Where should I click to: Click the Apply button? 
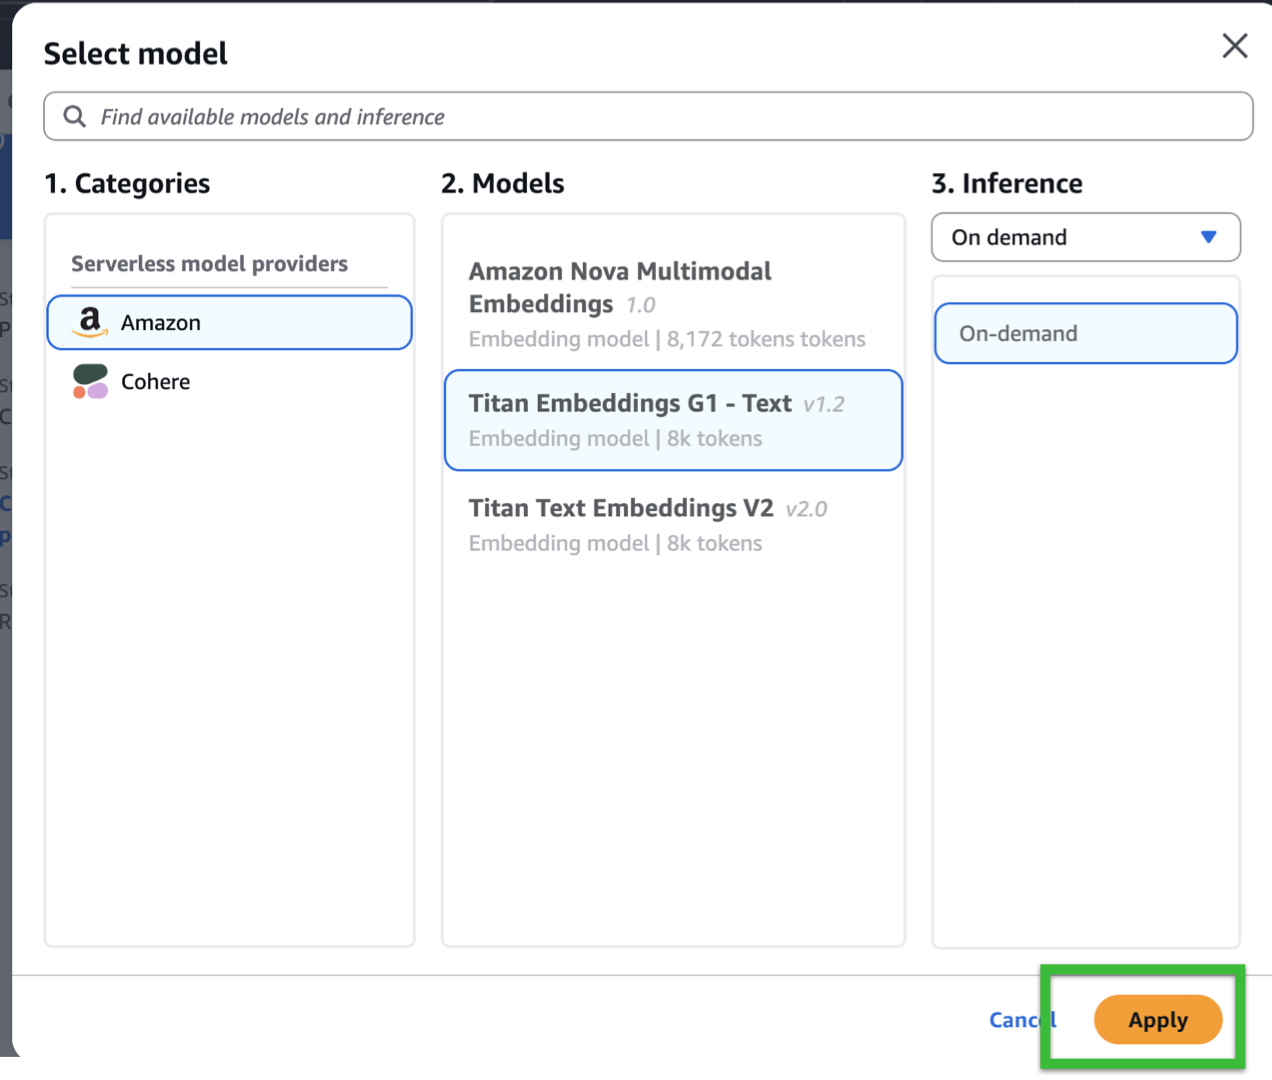[x=1157, y=1020]
